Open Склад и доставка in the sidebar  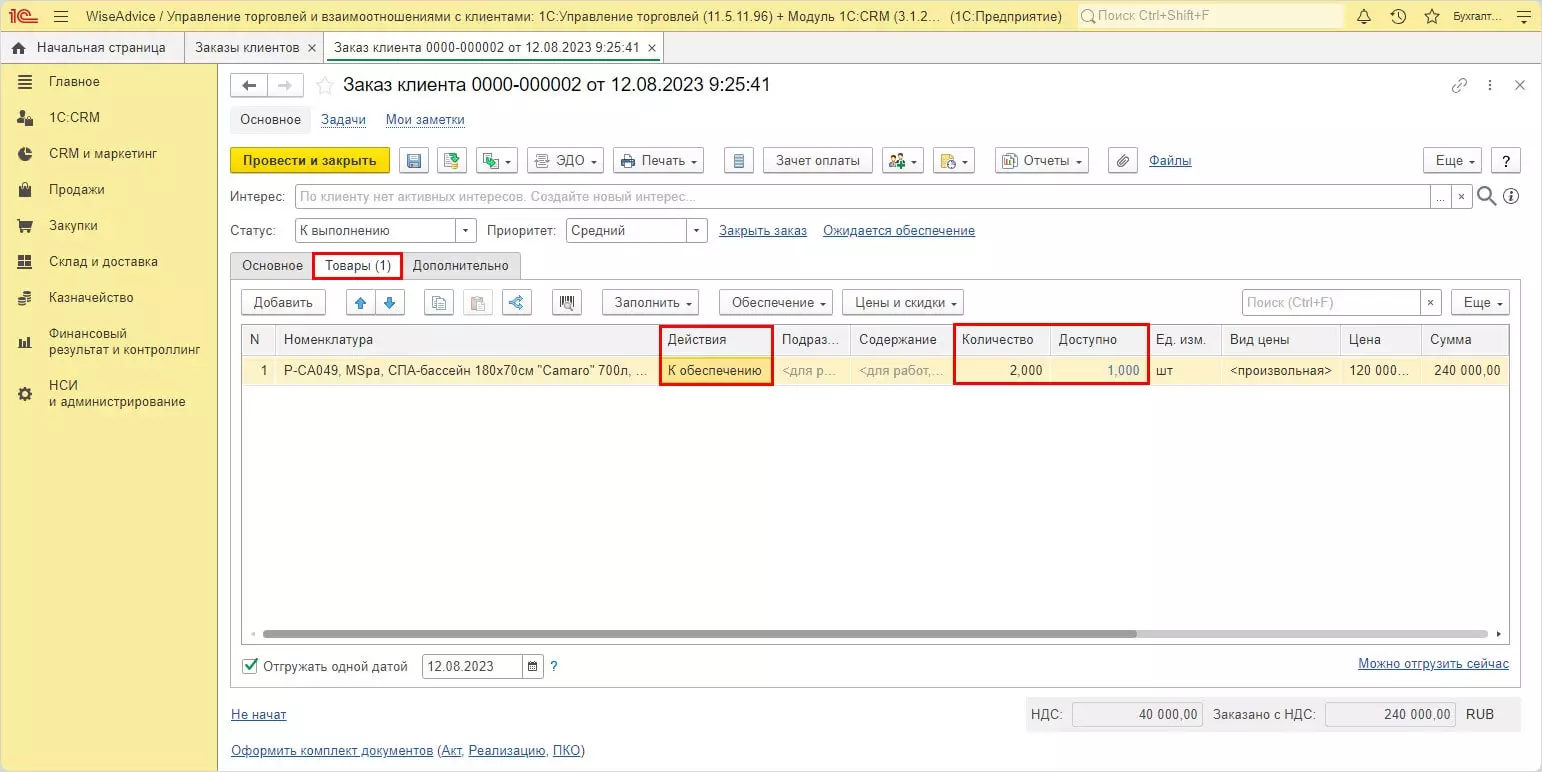103,261
